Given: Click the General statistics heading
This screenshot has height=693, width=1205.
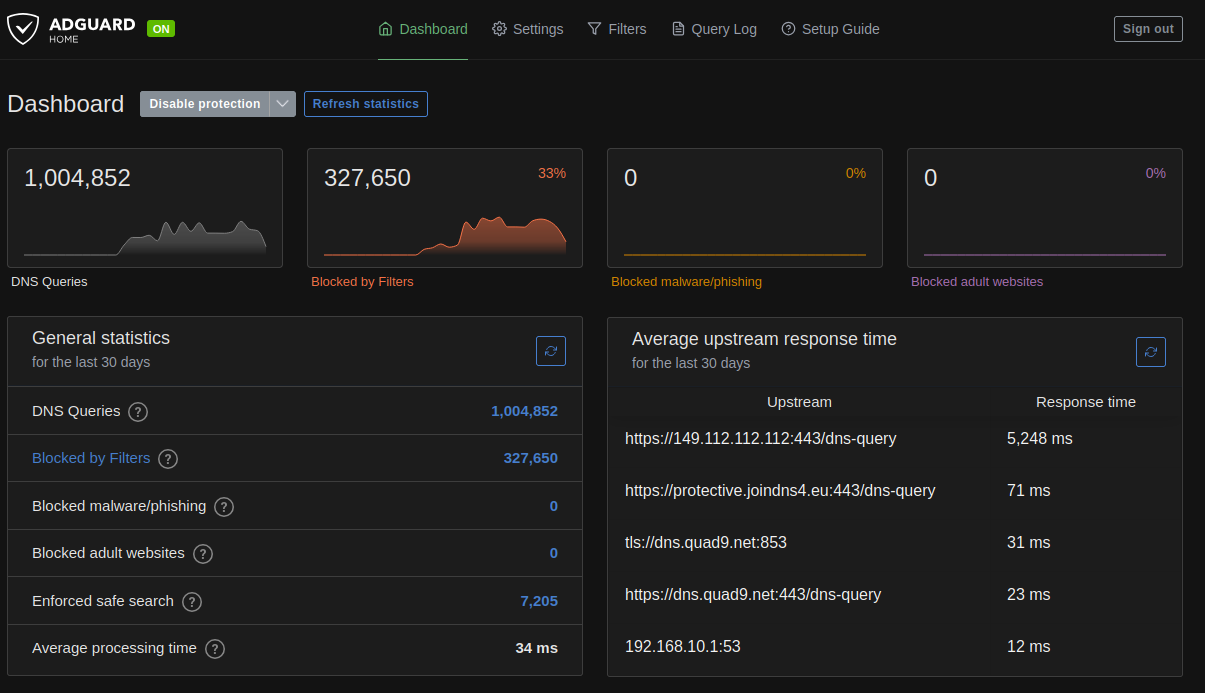Looking at the screenshot, I should (x=101, y=338).
